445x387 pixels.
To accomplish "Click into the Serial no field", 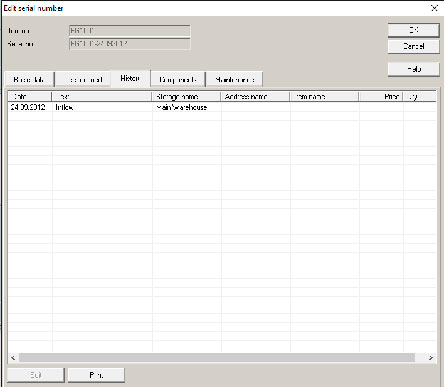I will point(130,44).
